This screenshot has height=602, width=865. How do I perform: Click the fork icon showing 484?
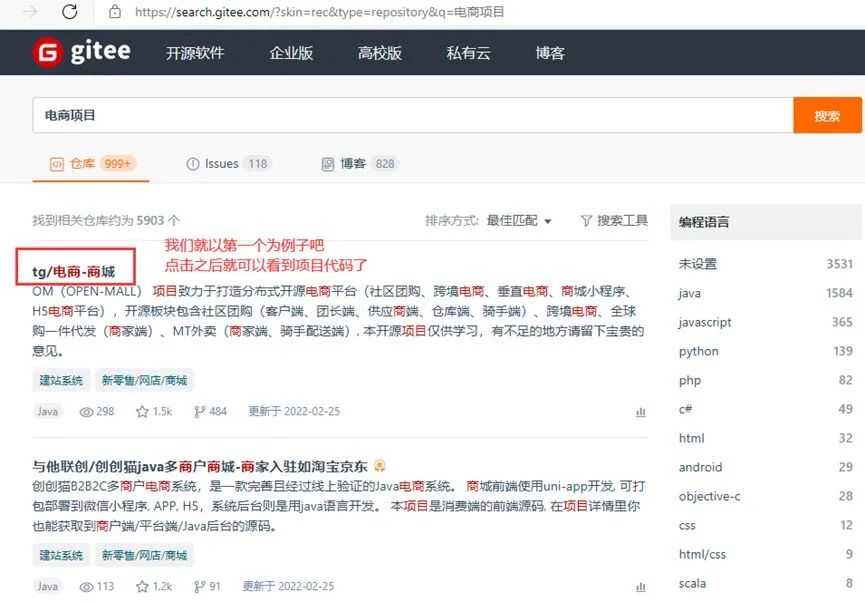[199, 412]
